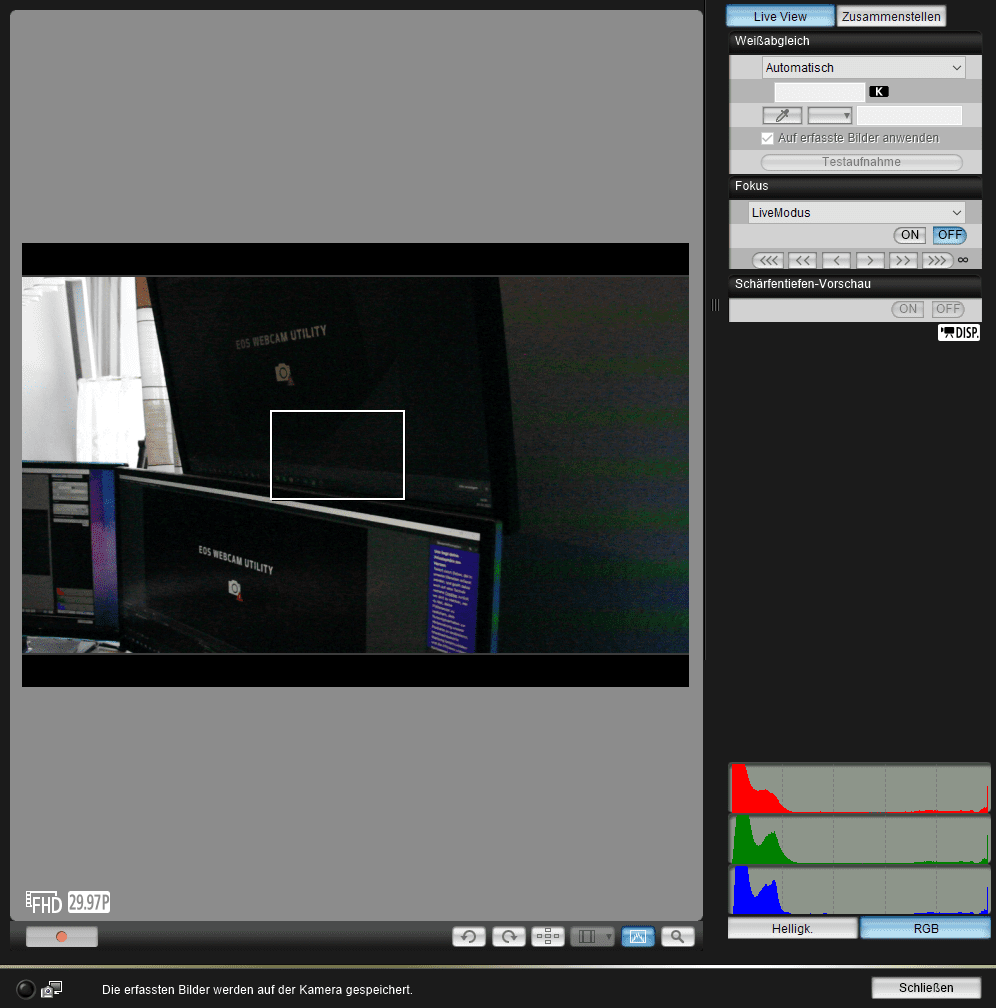Viewport: 996px width, 1008px height.
Task: Move focus far nearer with triple left arrows
Action: click(768, 260)
